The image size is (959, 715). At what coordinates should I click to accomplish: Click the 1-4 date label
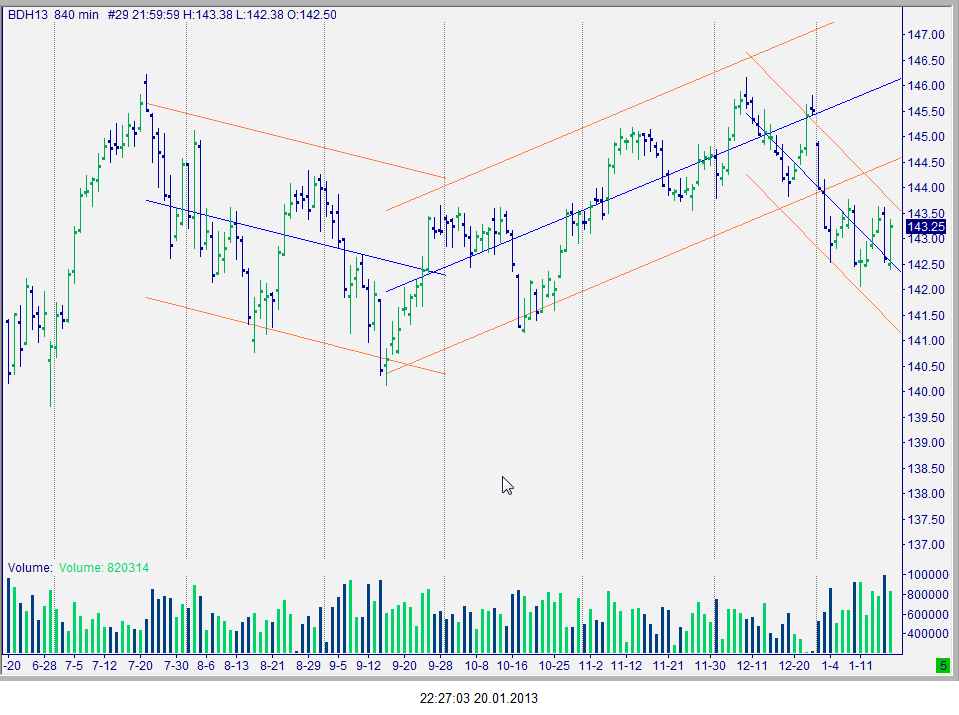click(x=830, y=665)
